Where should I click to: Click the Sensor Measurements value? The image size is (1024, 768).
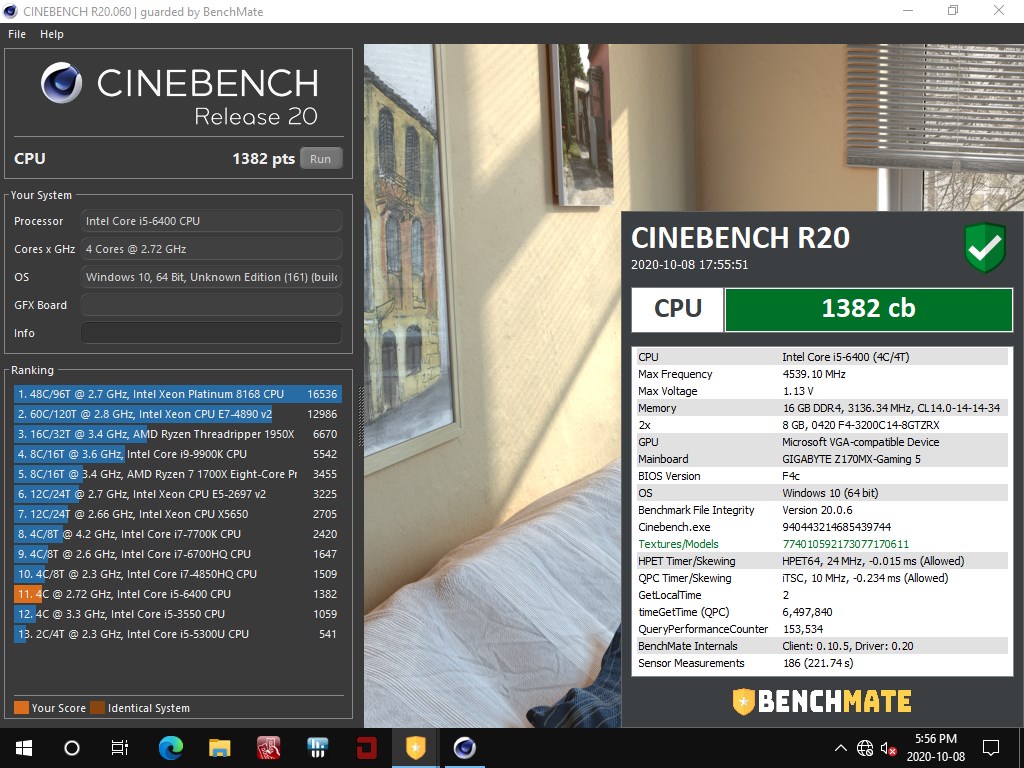click(x=818, y=663)
